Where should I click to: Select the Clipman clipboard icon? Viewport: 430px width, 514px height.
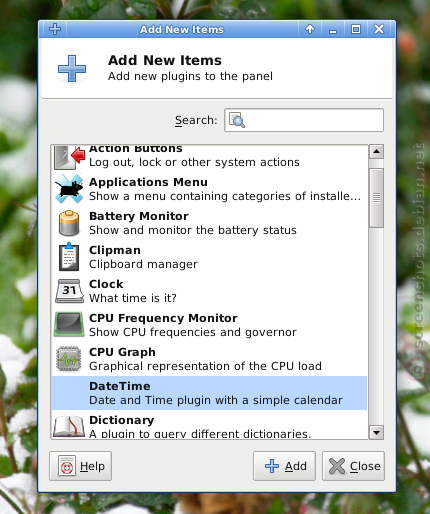tap(69, 257)
